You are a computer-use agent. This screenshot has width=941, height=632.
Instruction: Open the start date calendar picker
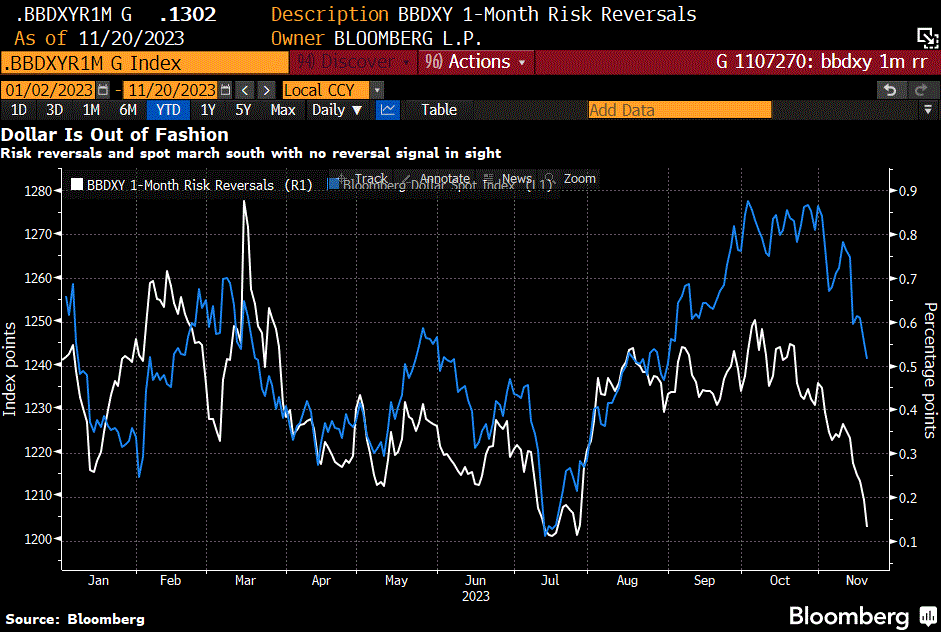click(x=103, y=90)
